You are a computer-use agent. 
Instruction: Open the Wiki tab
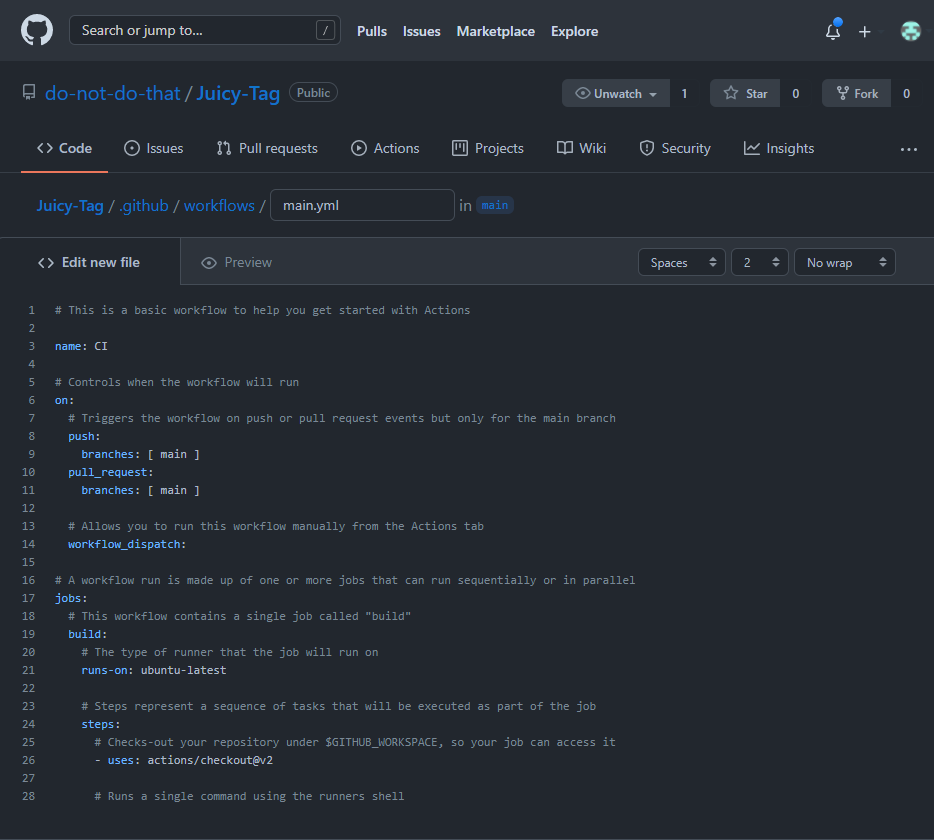click(581, 148)
